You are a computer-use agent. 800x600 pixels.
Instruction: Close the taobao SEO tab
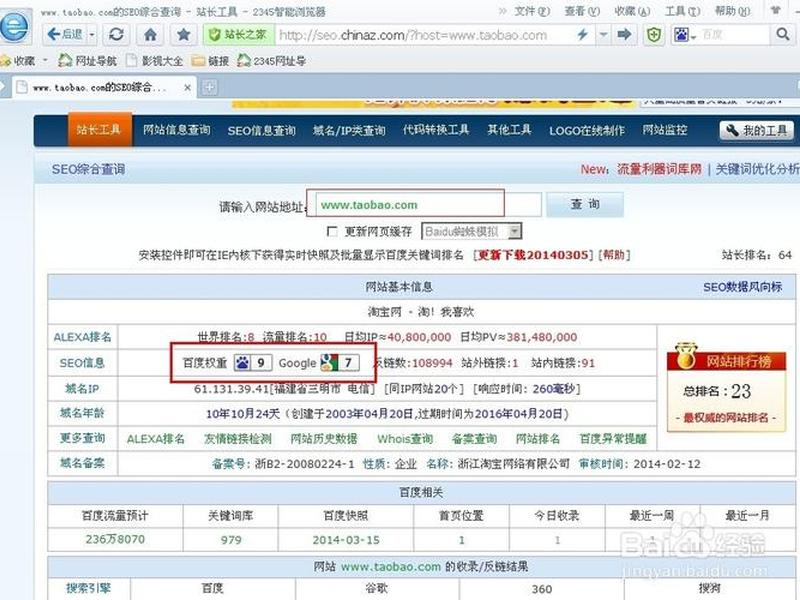tap(187, 88)
